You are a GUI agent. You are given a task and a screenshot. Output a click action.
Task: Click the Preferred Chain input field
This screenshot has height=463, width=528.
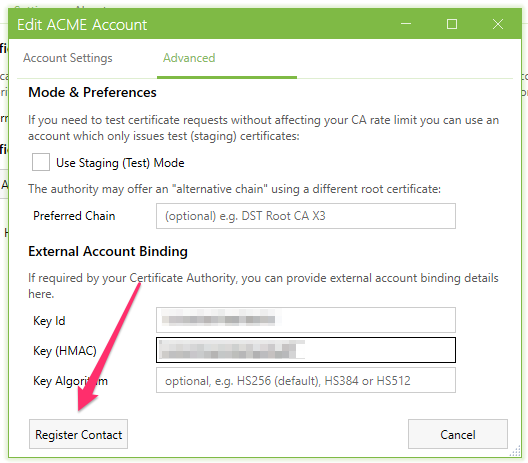pos(306,216)
